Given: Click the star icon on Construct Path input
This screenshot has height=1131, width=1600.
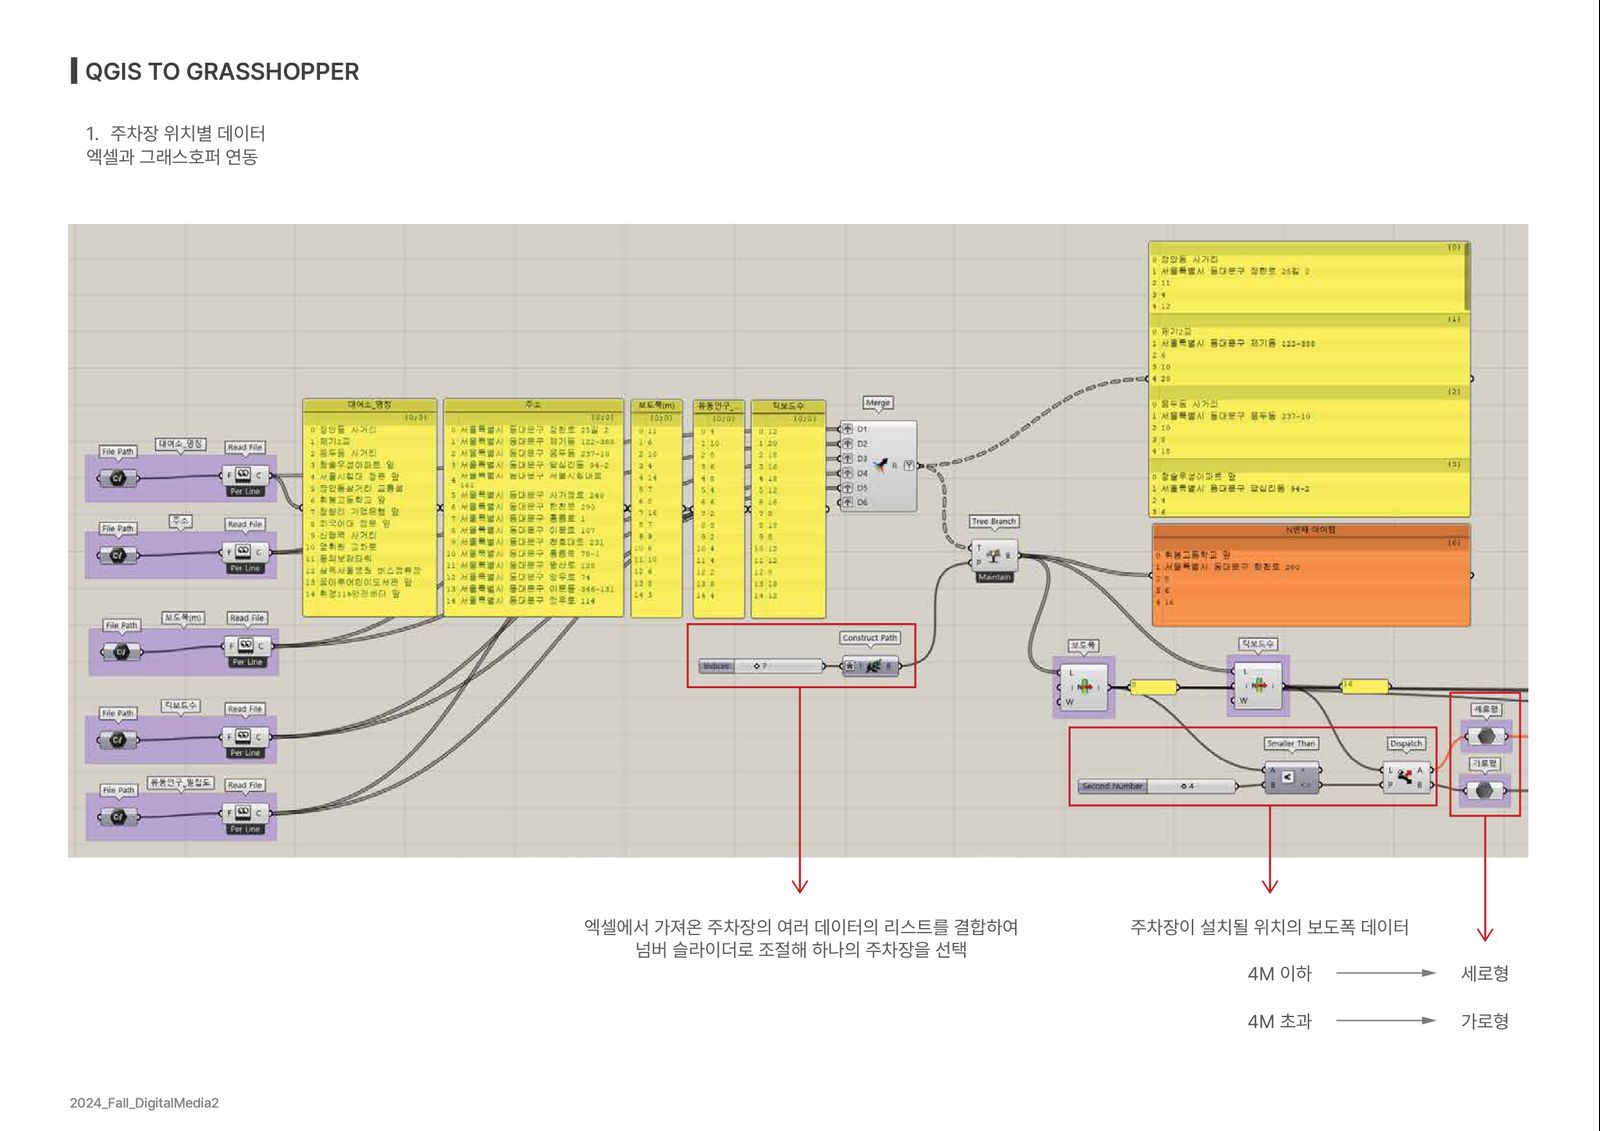Looking at the screenshot, I should click(850, 666).
